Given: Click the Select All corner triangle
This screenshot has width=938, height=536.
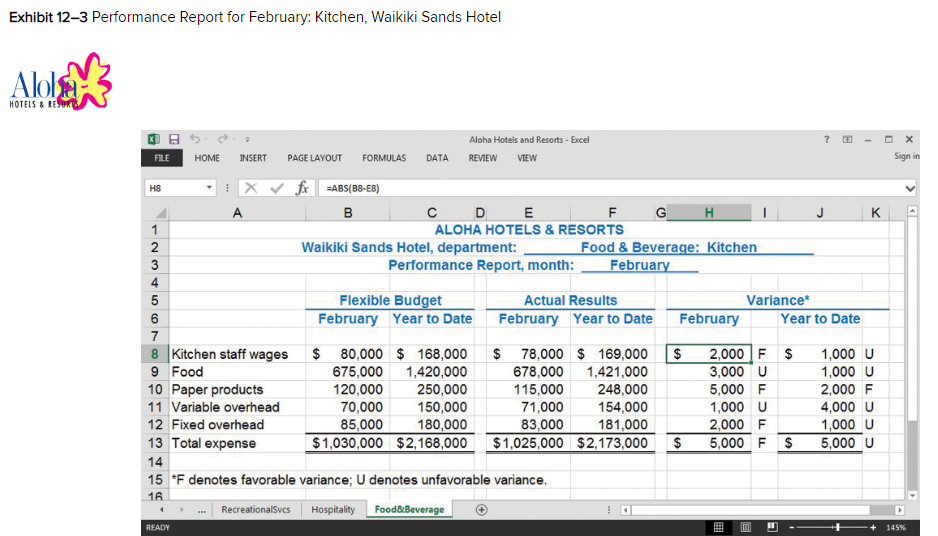Looking at the screenshot, I should pos(160,213).
